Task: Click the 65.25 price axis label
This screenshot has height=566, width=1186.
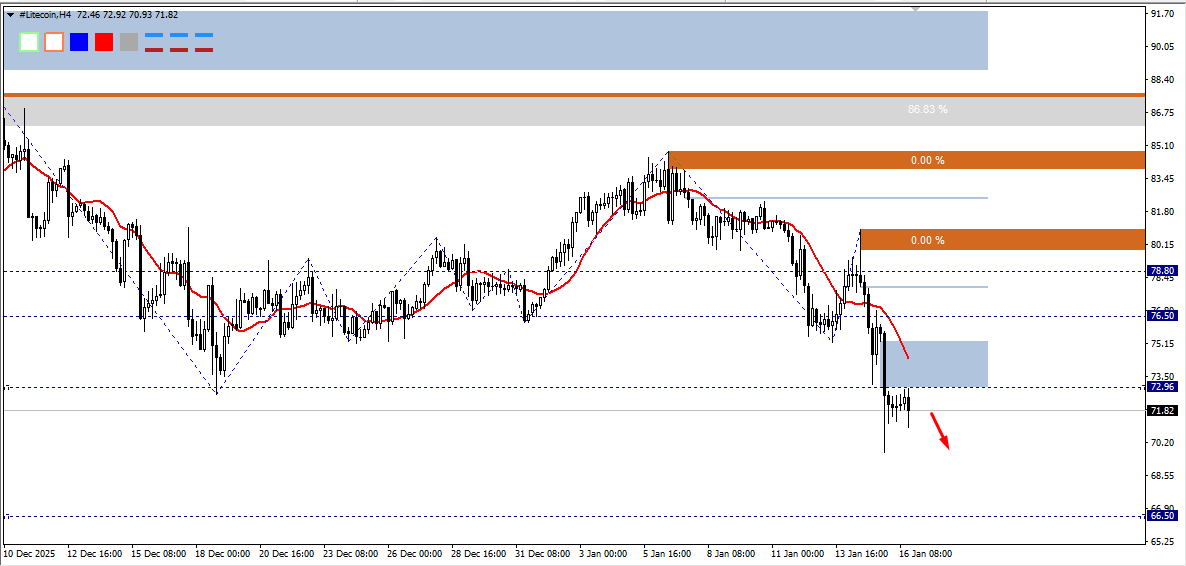Action: [1162, 542]
